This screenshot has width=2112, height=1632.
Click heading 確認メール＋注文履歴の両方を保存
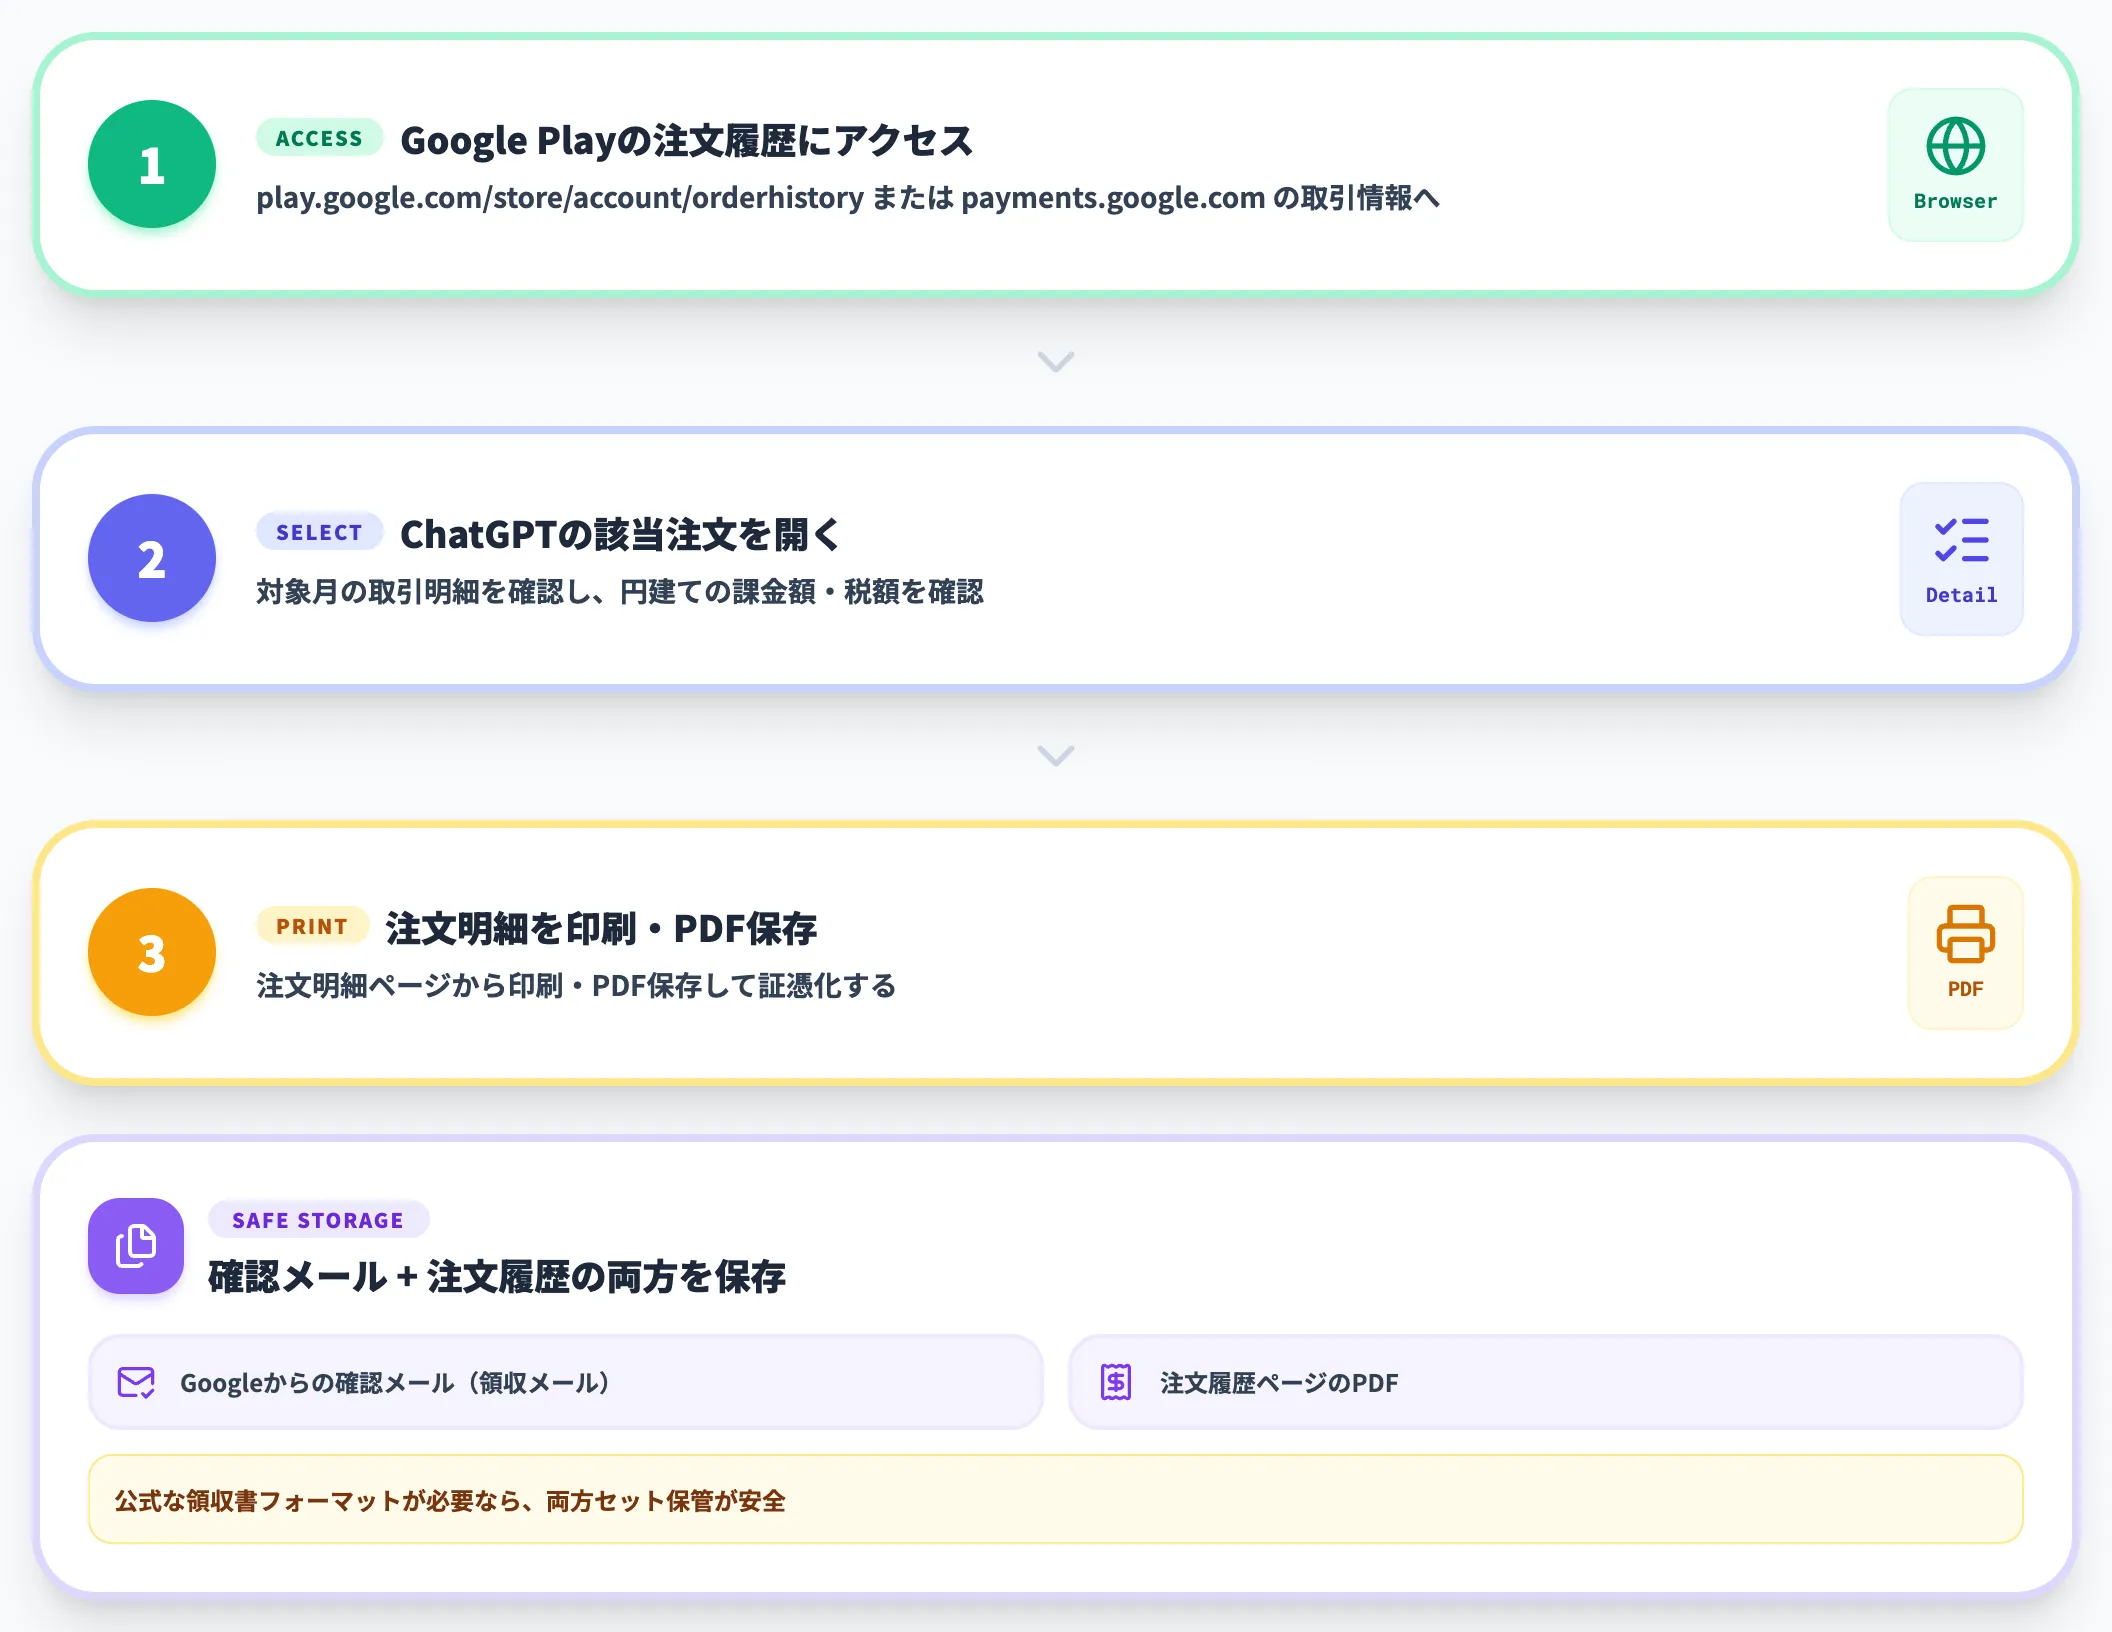[497, 1277]
